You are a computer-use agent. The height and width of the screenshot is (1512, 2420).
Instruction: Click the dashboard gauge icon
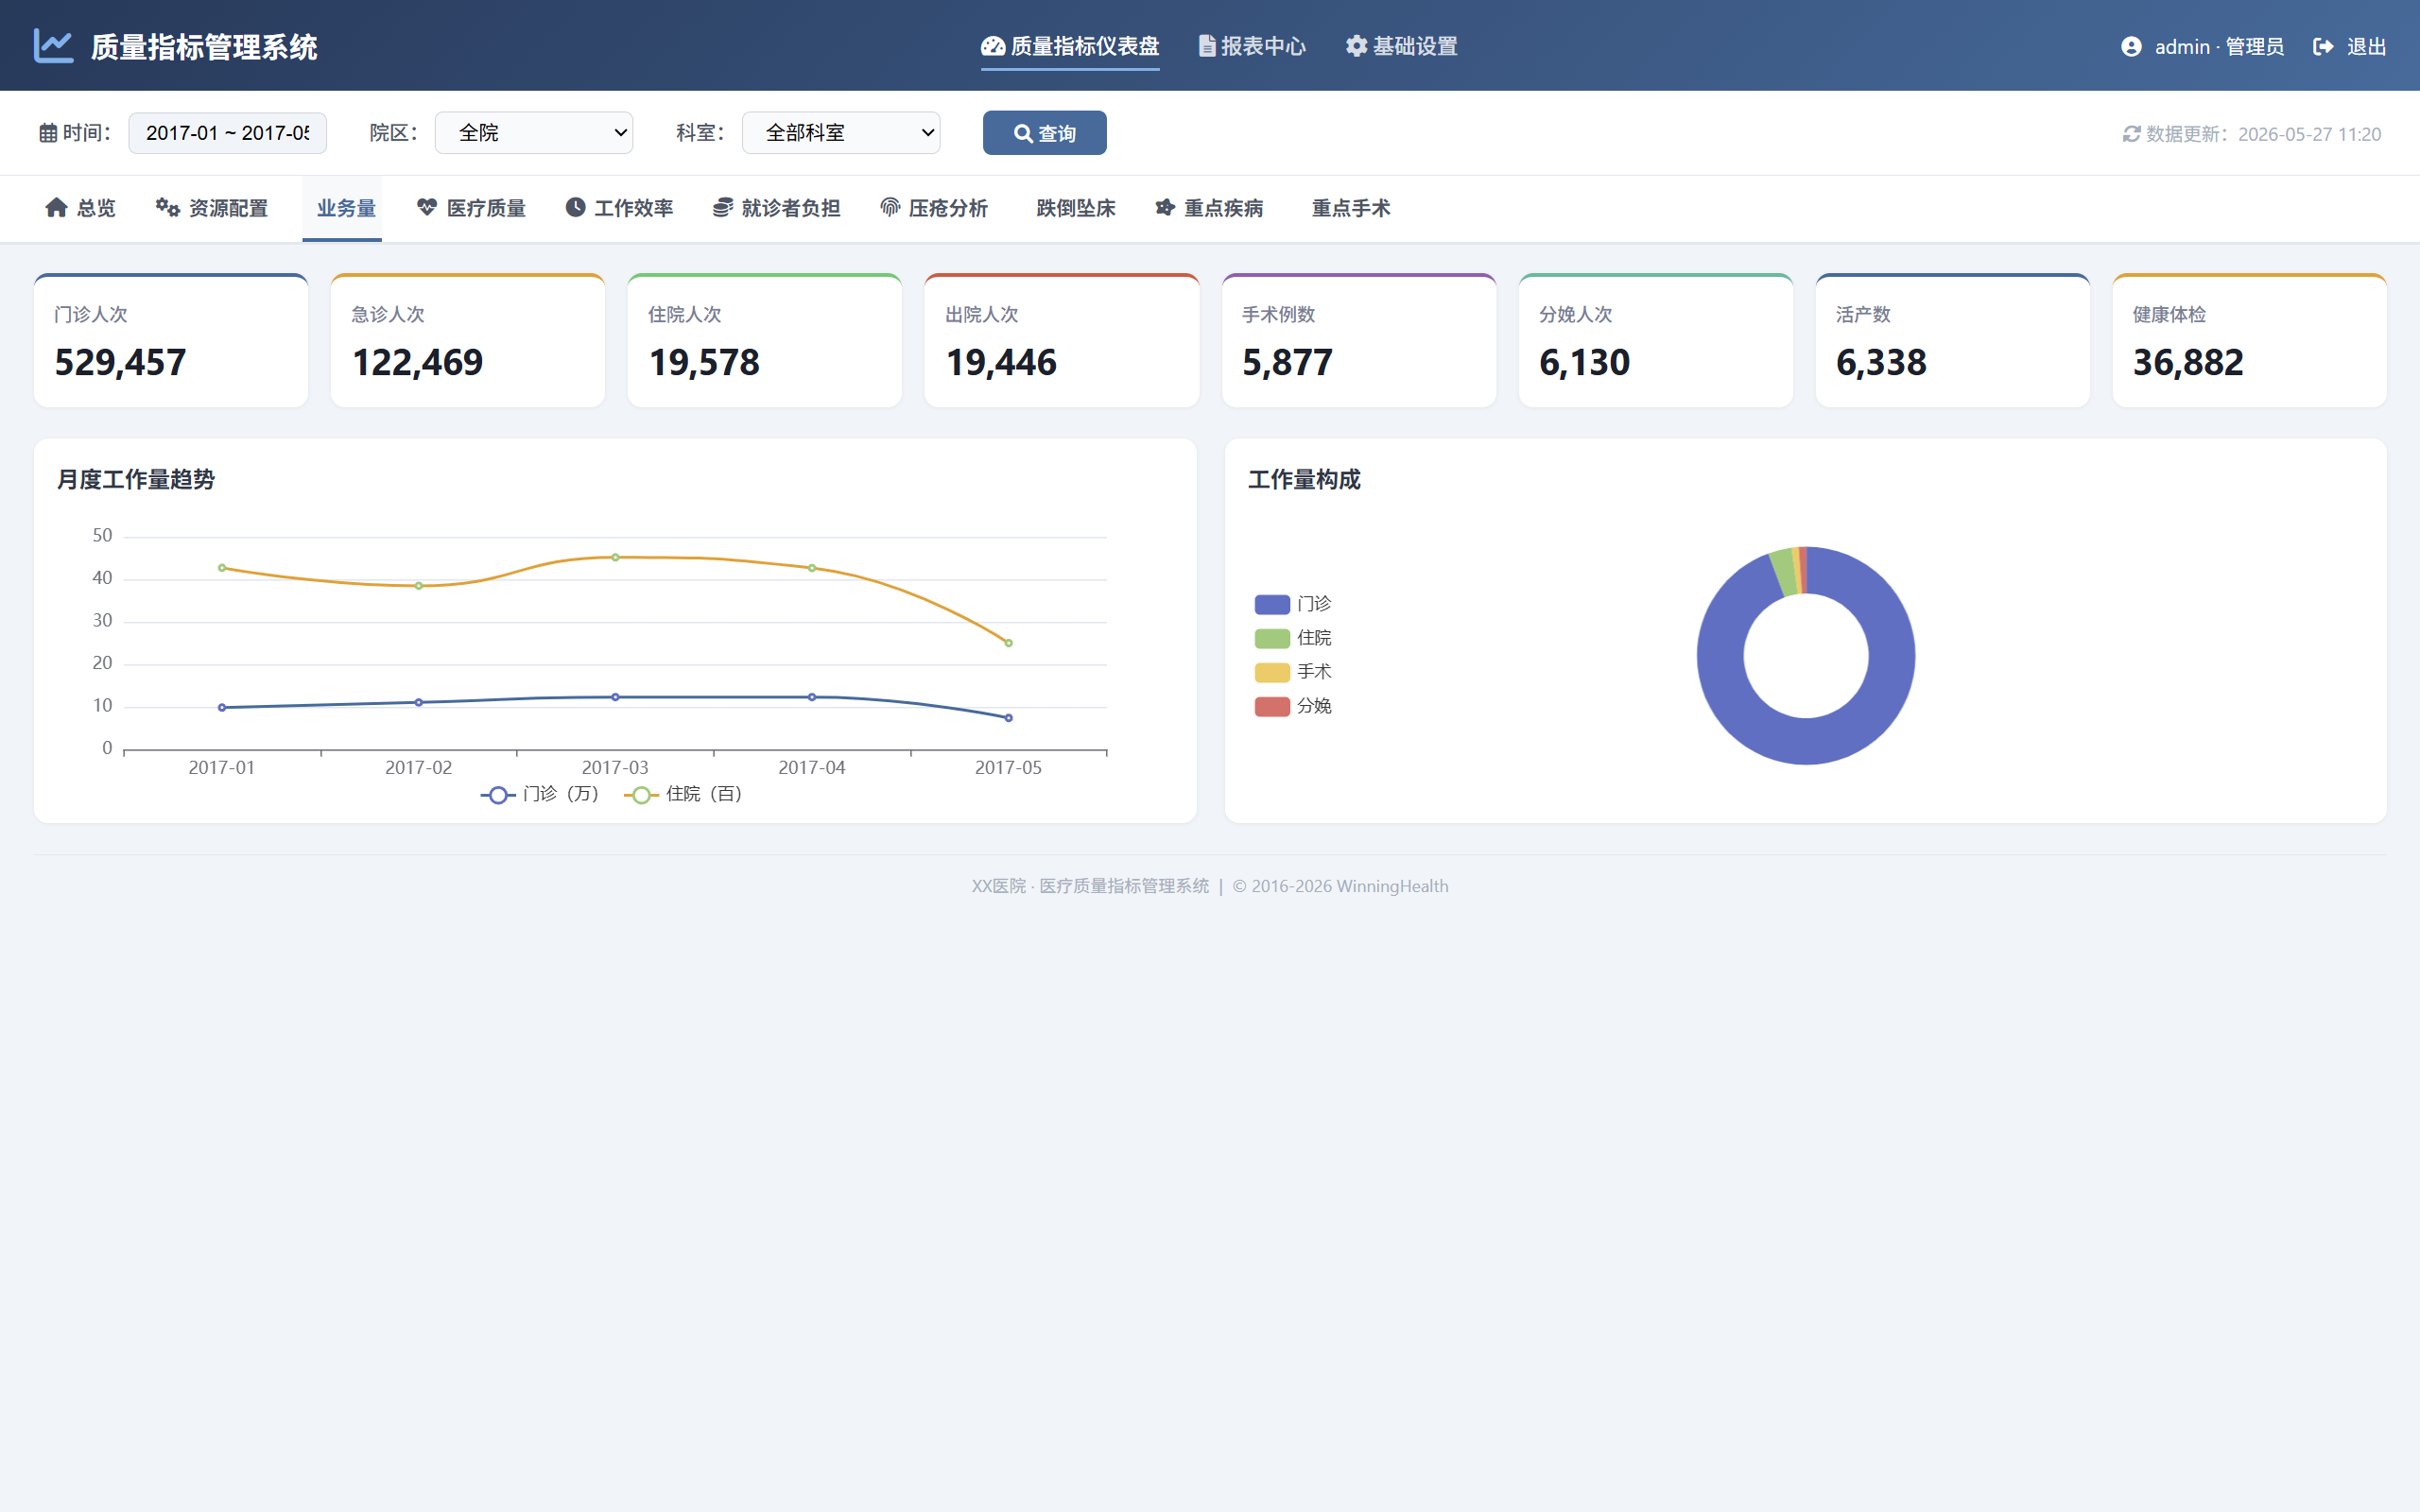(x=992, y=46)
